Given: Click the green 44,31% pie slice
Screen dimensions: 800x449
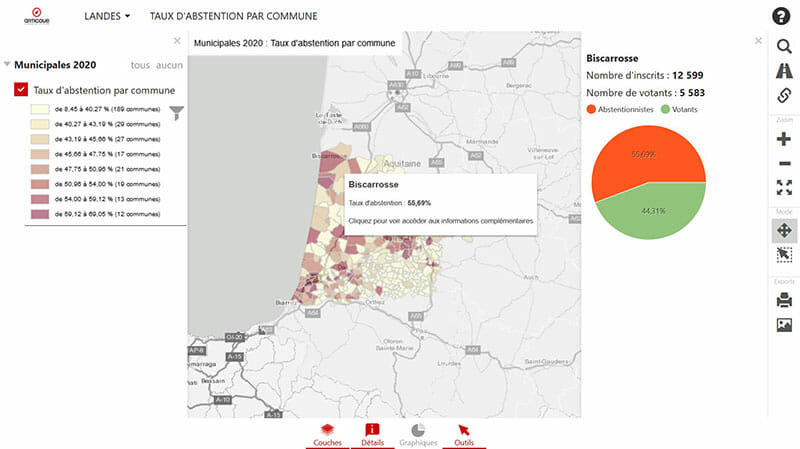Looking at the screenshot, I should click(654, 211).
